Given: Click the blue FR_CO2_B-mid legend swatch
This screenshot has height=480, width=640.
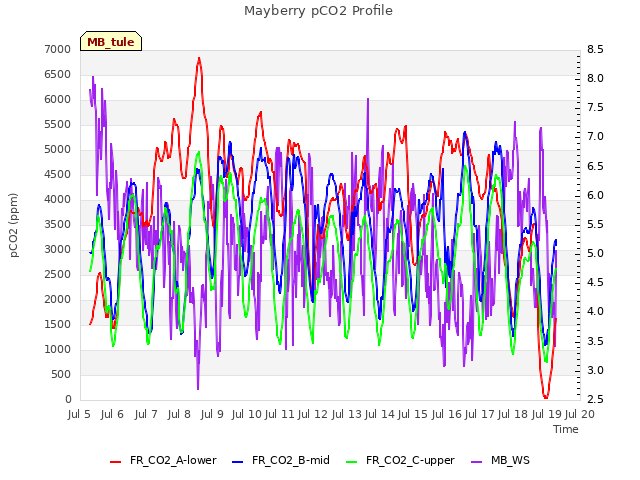Looking at the screenshot, I should [x=238, y=462].
